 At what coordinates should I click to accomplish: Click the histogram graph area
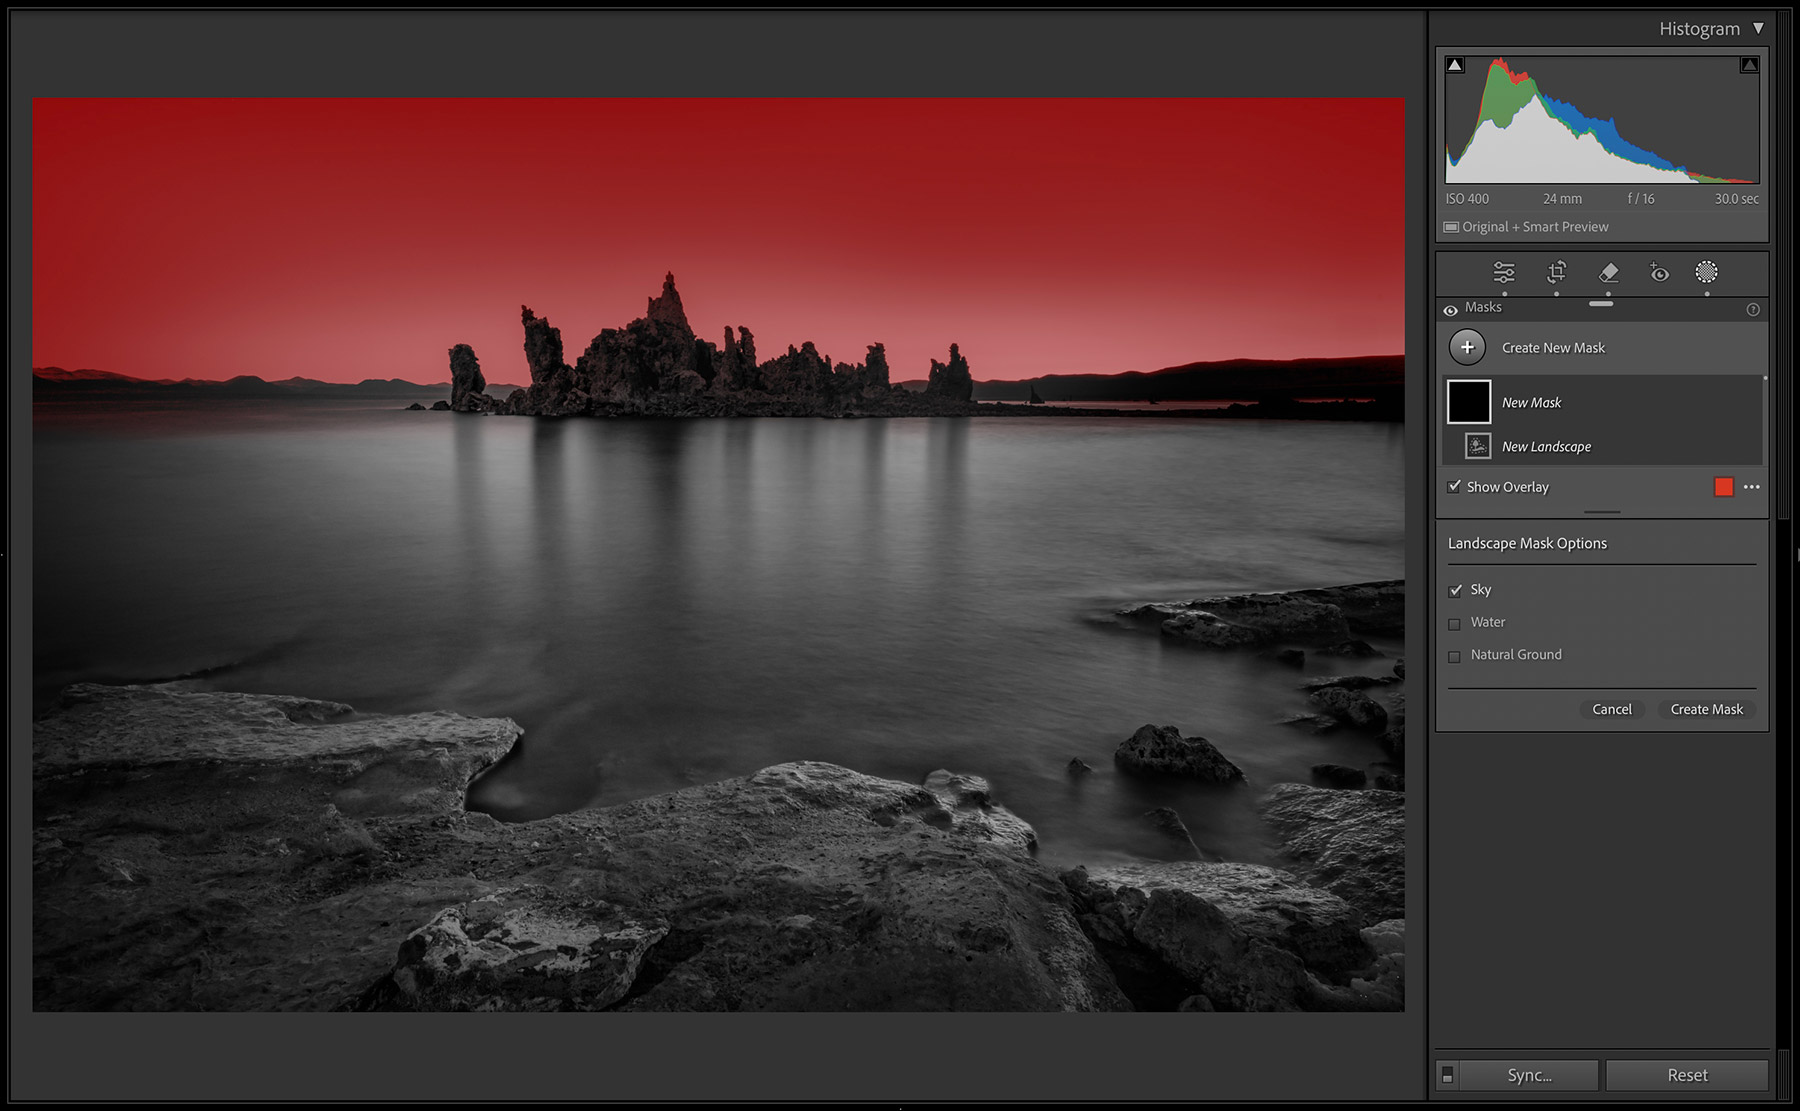point(1602,119)
